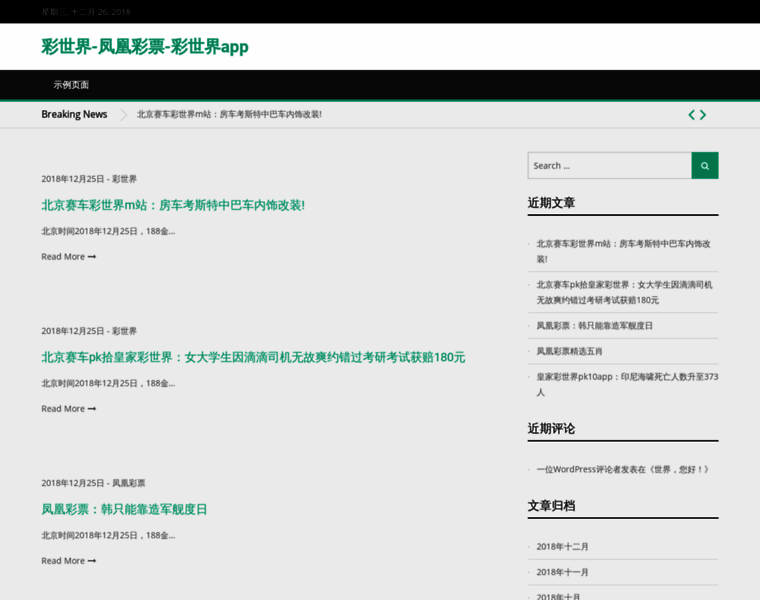Open sidebar recent article 北京赛车彩世界m站

click(x=623, y=251)
